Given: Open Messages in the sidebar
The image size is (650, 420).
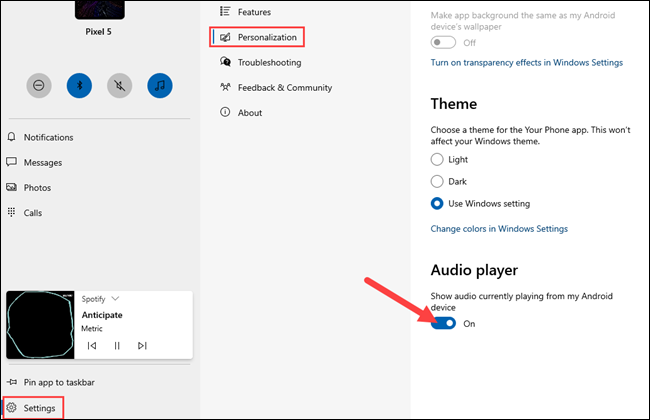Looking at the screenshot, I should (x=42, y=162).
